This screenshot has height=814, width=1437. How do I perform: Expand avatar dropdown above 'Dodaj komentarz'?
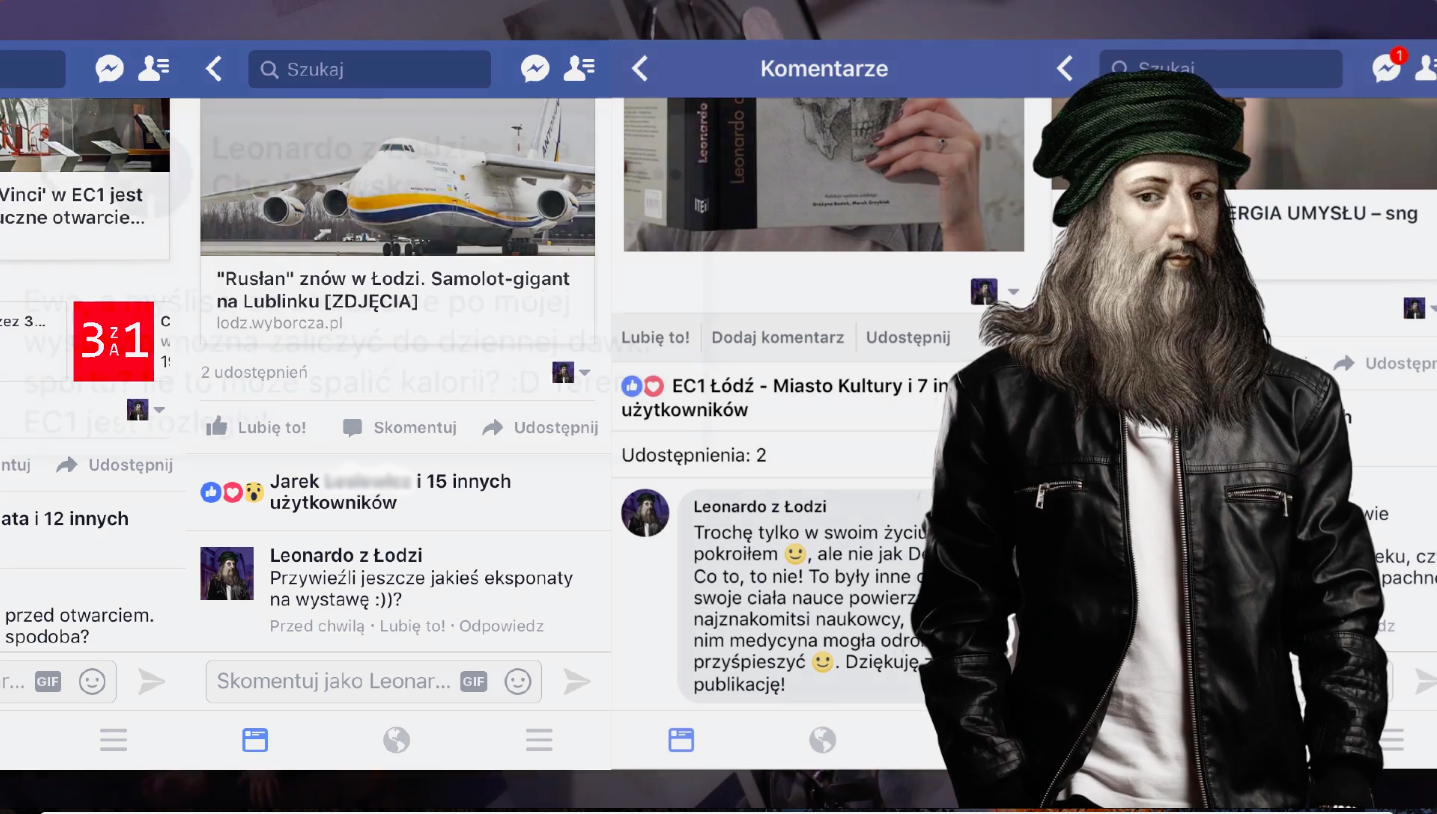tap(1012, 292)
